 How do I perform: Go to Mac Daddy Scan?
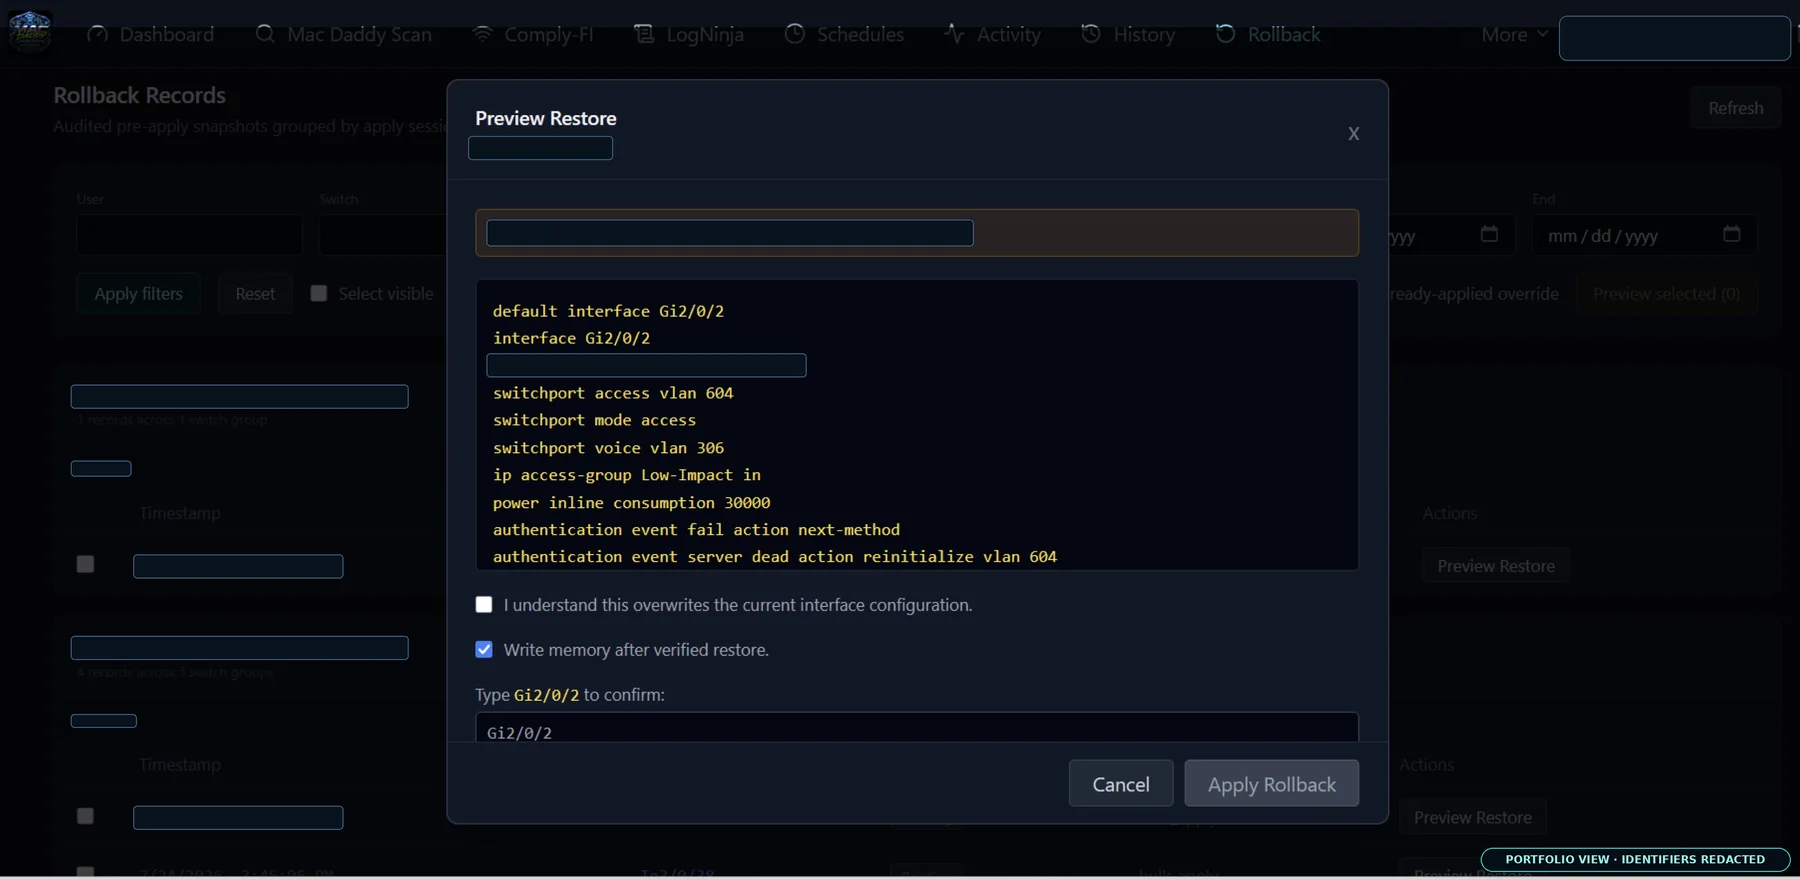344,34
